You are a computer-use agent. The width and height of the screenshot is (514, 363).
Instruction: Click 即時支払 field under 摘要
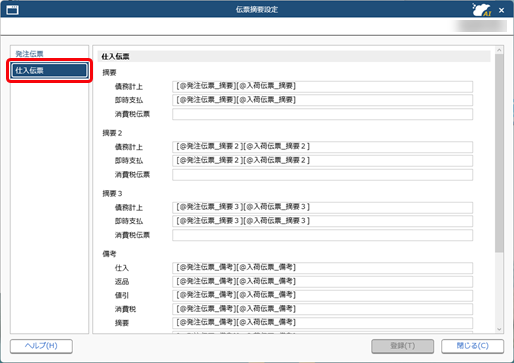pos(322,100)
